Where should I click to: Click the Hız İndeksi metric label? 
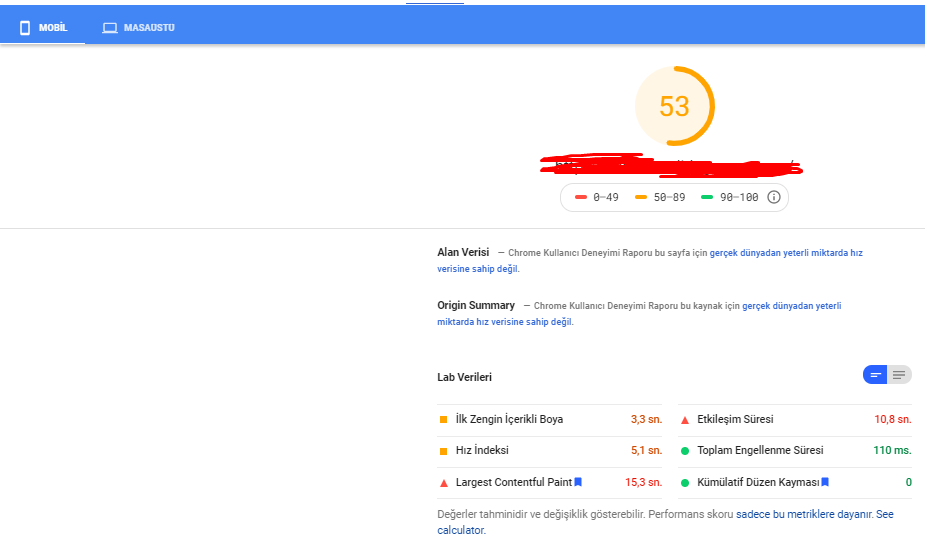482,450
